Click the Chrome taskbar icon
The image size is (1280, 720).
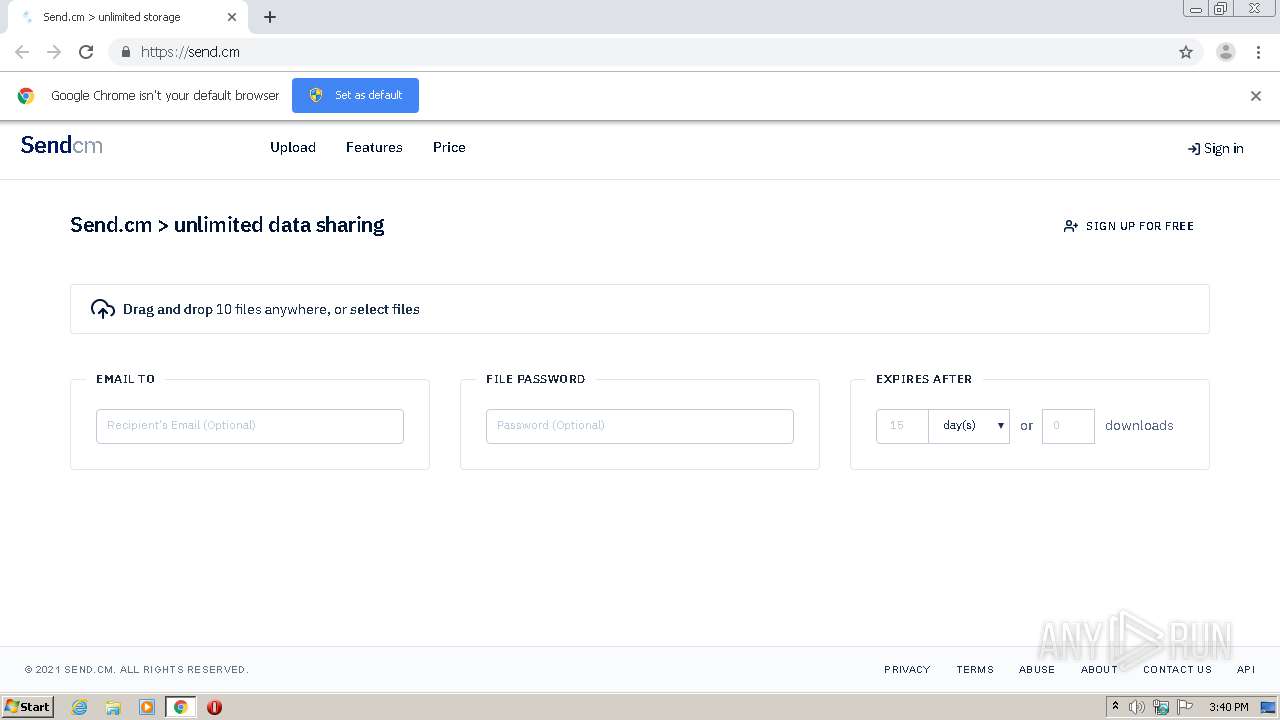[x=180, y=707]
